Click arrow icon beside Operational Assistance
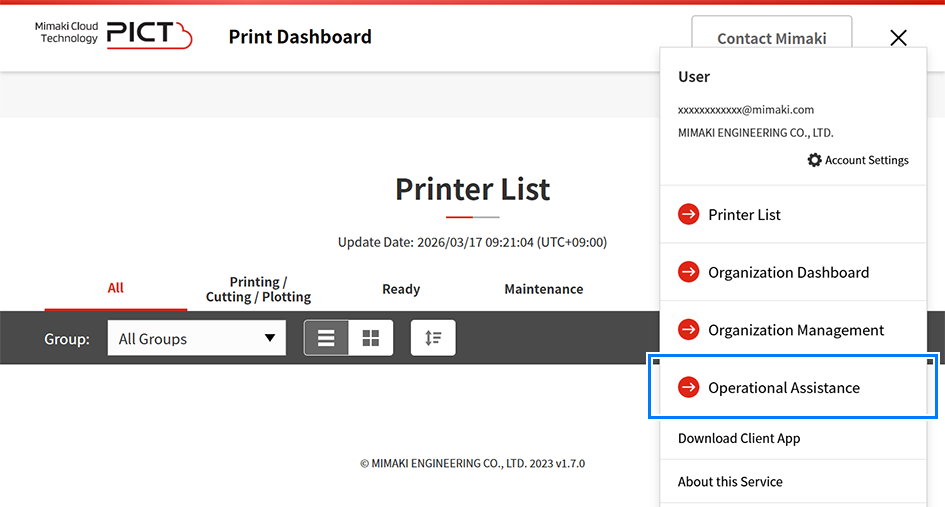The height and width of the screenshot is (507, 945). (688, 387)
